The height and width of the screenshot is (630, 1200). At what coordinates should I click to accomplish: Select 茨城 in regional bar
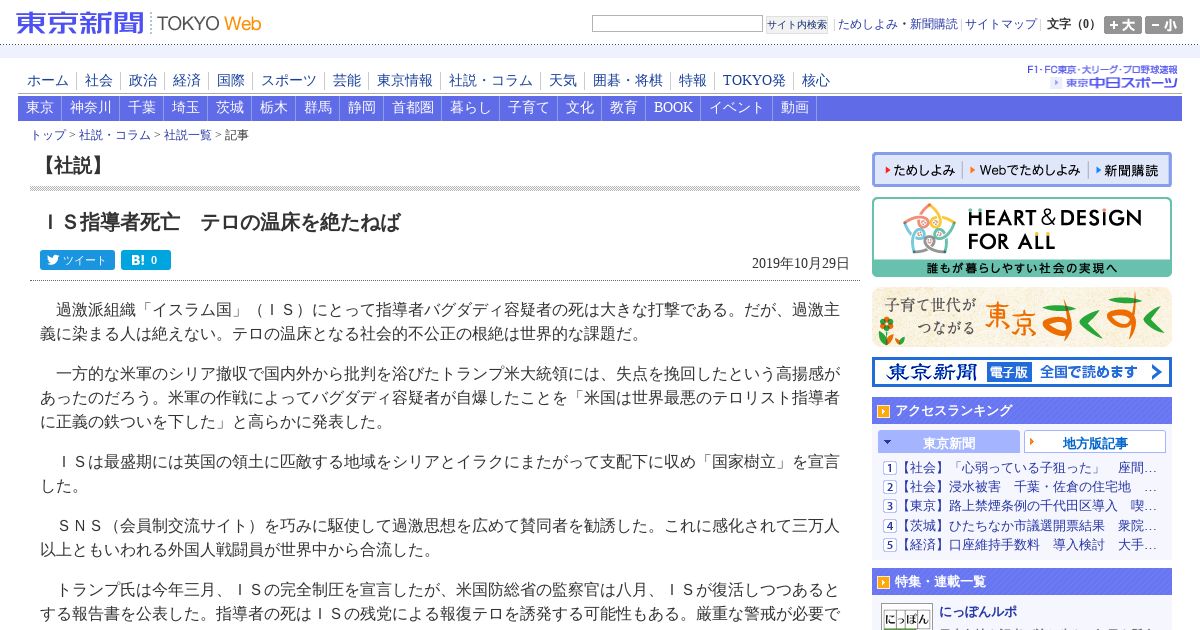click(230, 108)
